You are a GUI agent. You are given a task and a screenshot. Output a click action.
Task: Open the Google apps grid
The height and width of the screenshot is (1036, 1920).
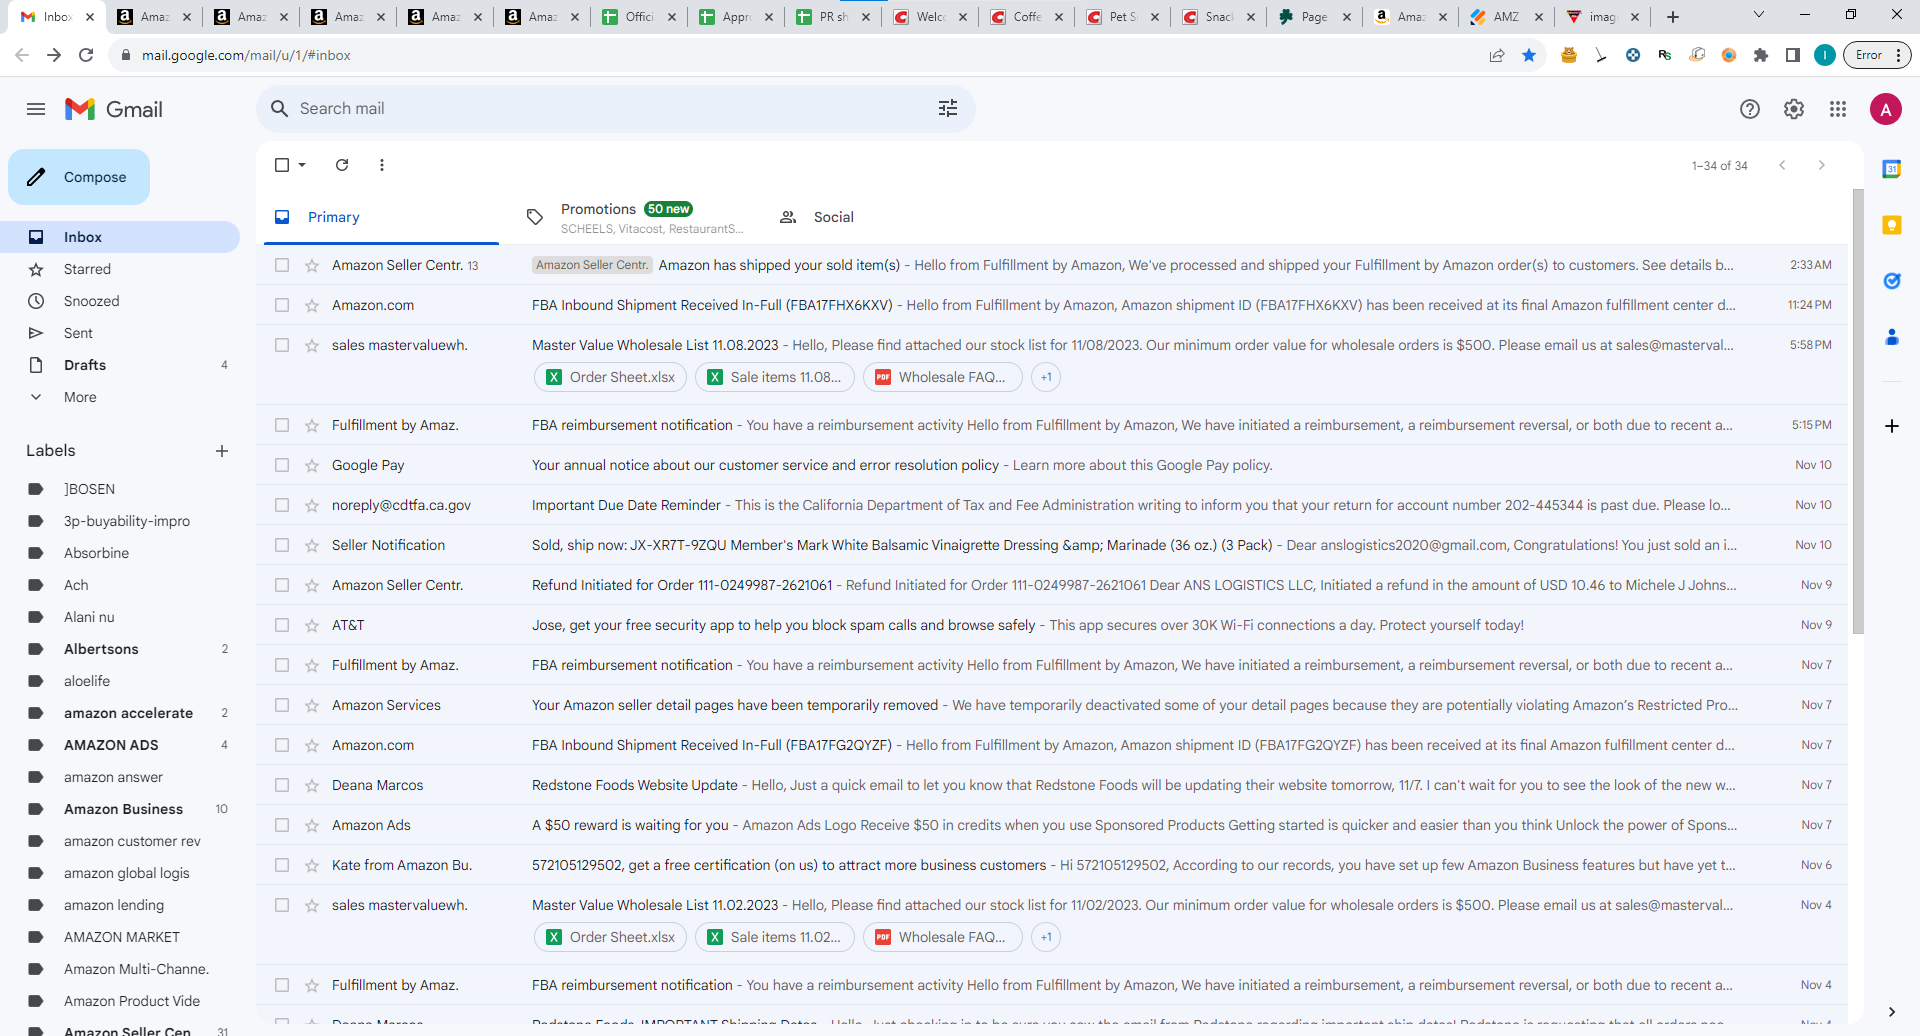coord(1838,109)
